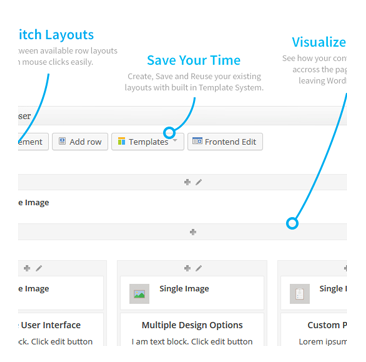
Task: Click plus icon in the second gray bar
Action: (193, 232)
